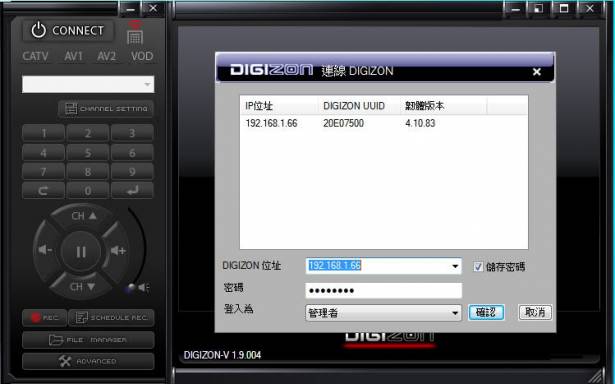Tap keypad digit 3
Screen dimensions: 615x384
tap(132, 133)
